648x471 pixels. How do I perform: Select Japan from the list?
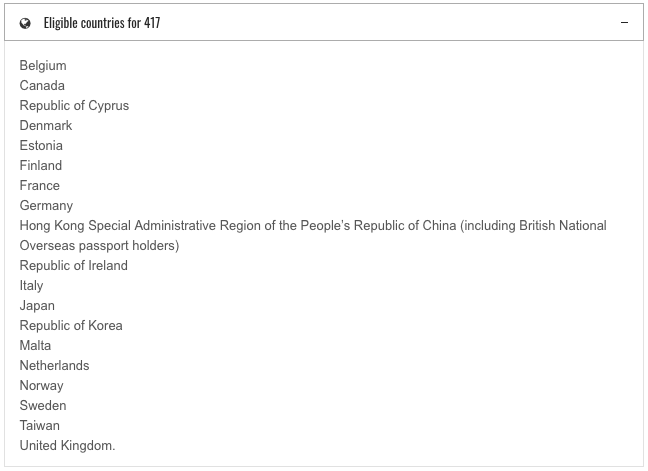pyautogui.click(x=37, y=306)
